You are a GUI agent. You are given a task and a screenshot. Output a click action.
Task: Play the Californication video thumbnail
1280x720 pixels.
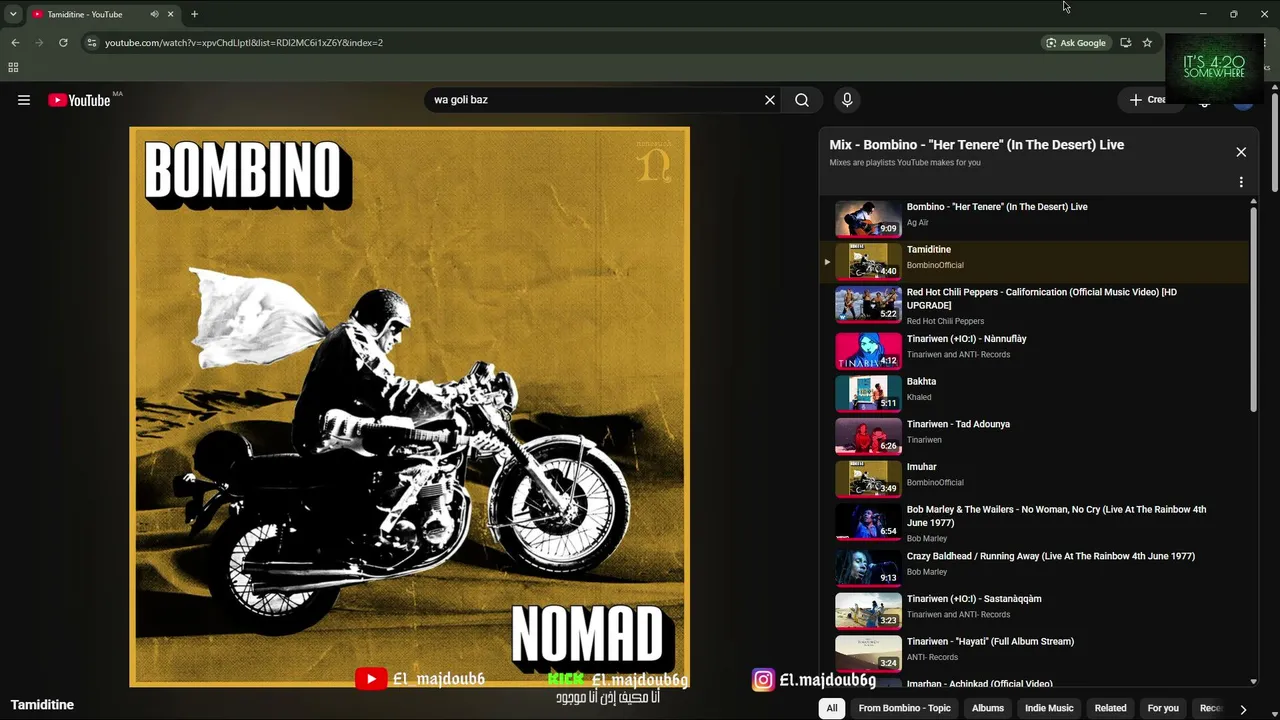coord(868,305)
